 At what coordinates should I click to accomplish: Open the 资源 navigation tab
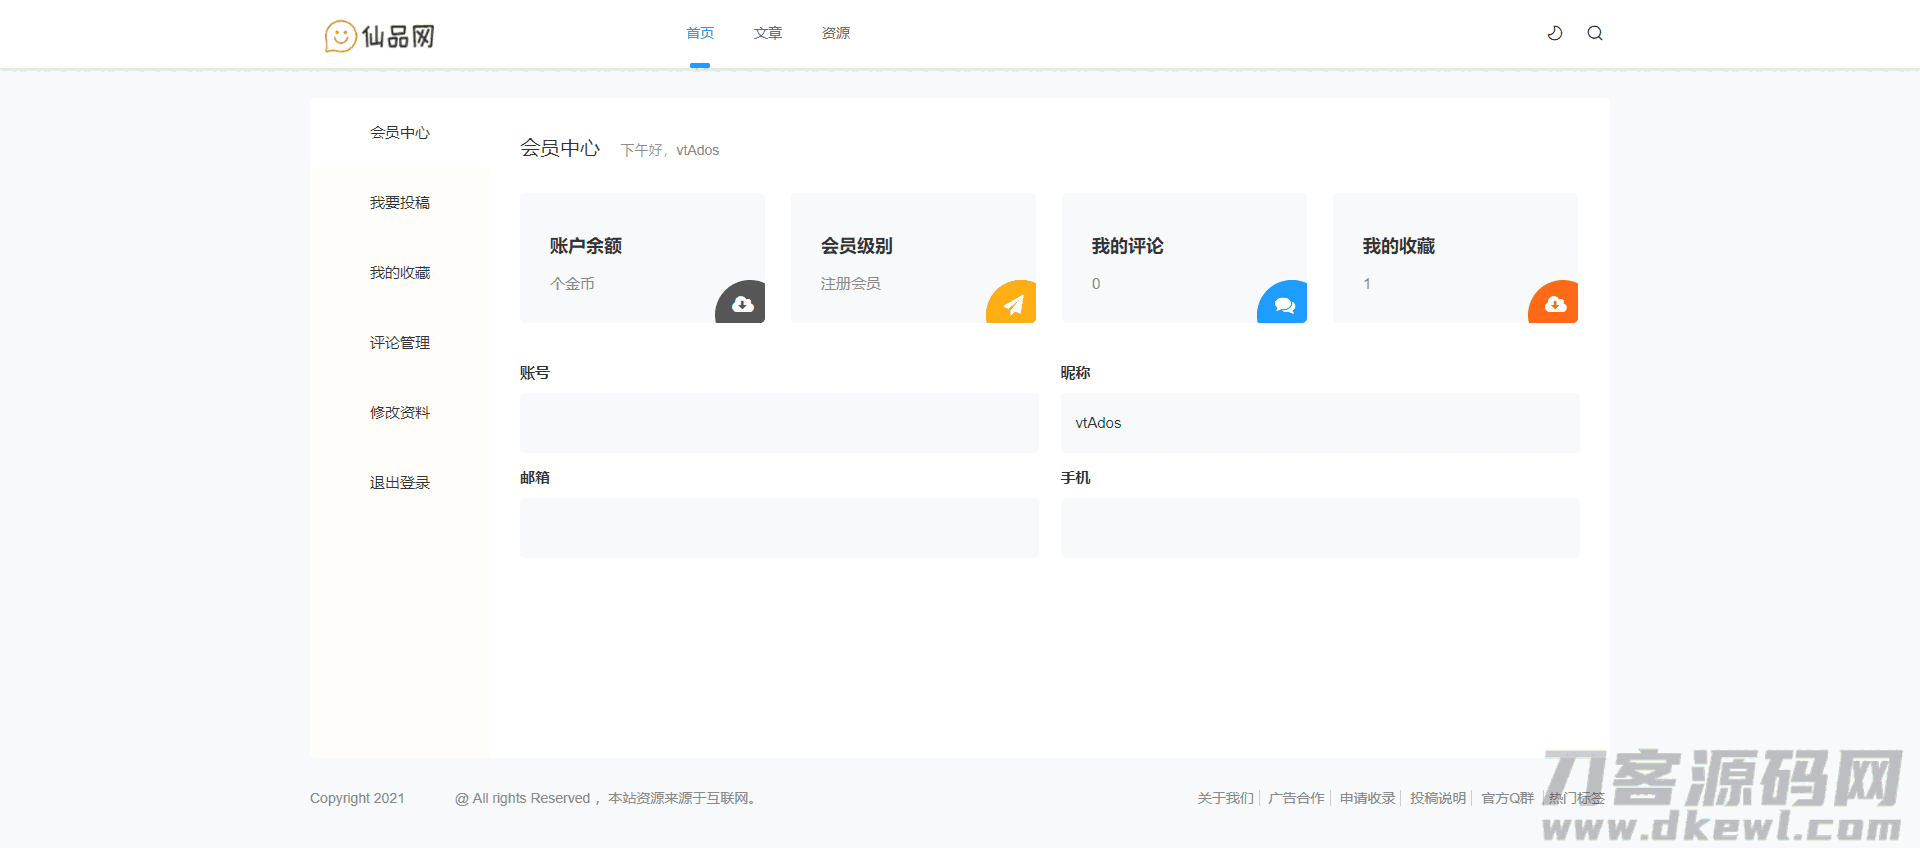click(x=836, y=33)
